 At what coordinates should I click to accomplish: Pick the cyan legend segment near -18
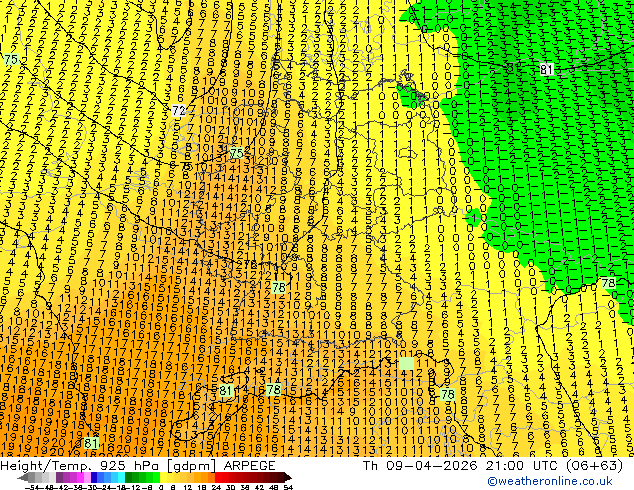pyautogui.click(x=121, y=478)
